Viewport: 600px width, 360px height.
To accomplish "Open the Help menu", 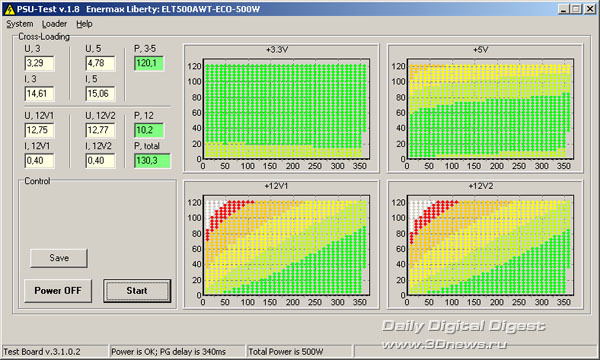I will [x=84, y=24].
